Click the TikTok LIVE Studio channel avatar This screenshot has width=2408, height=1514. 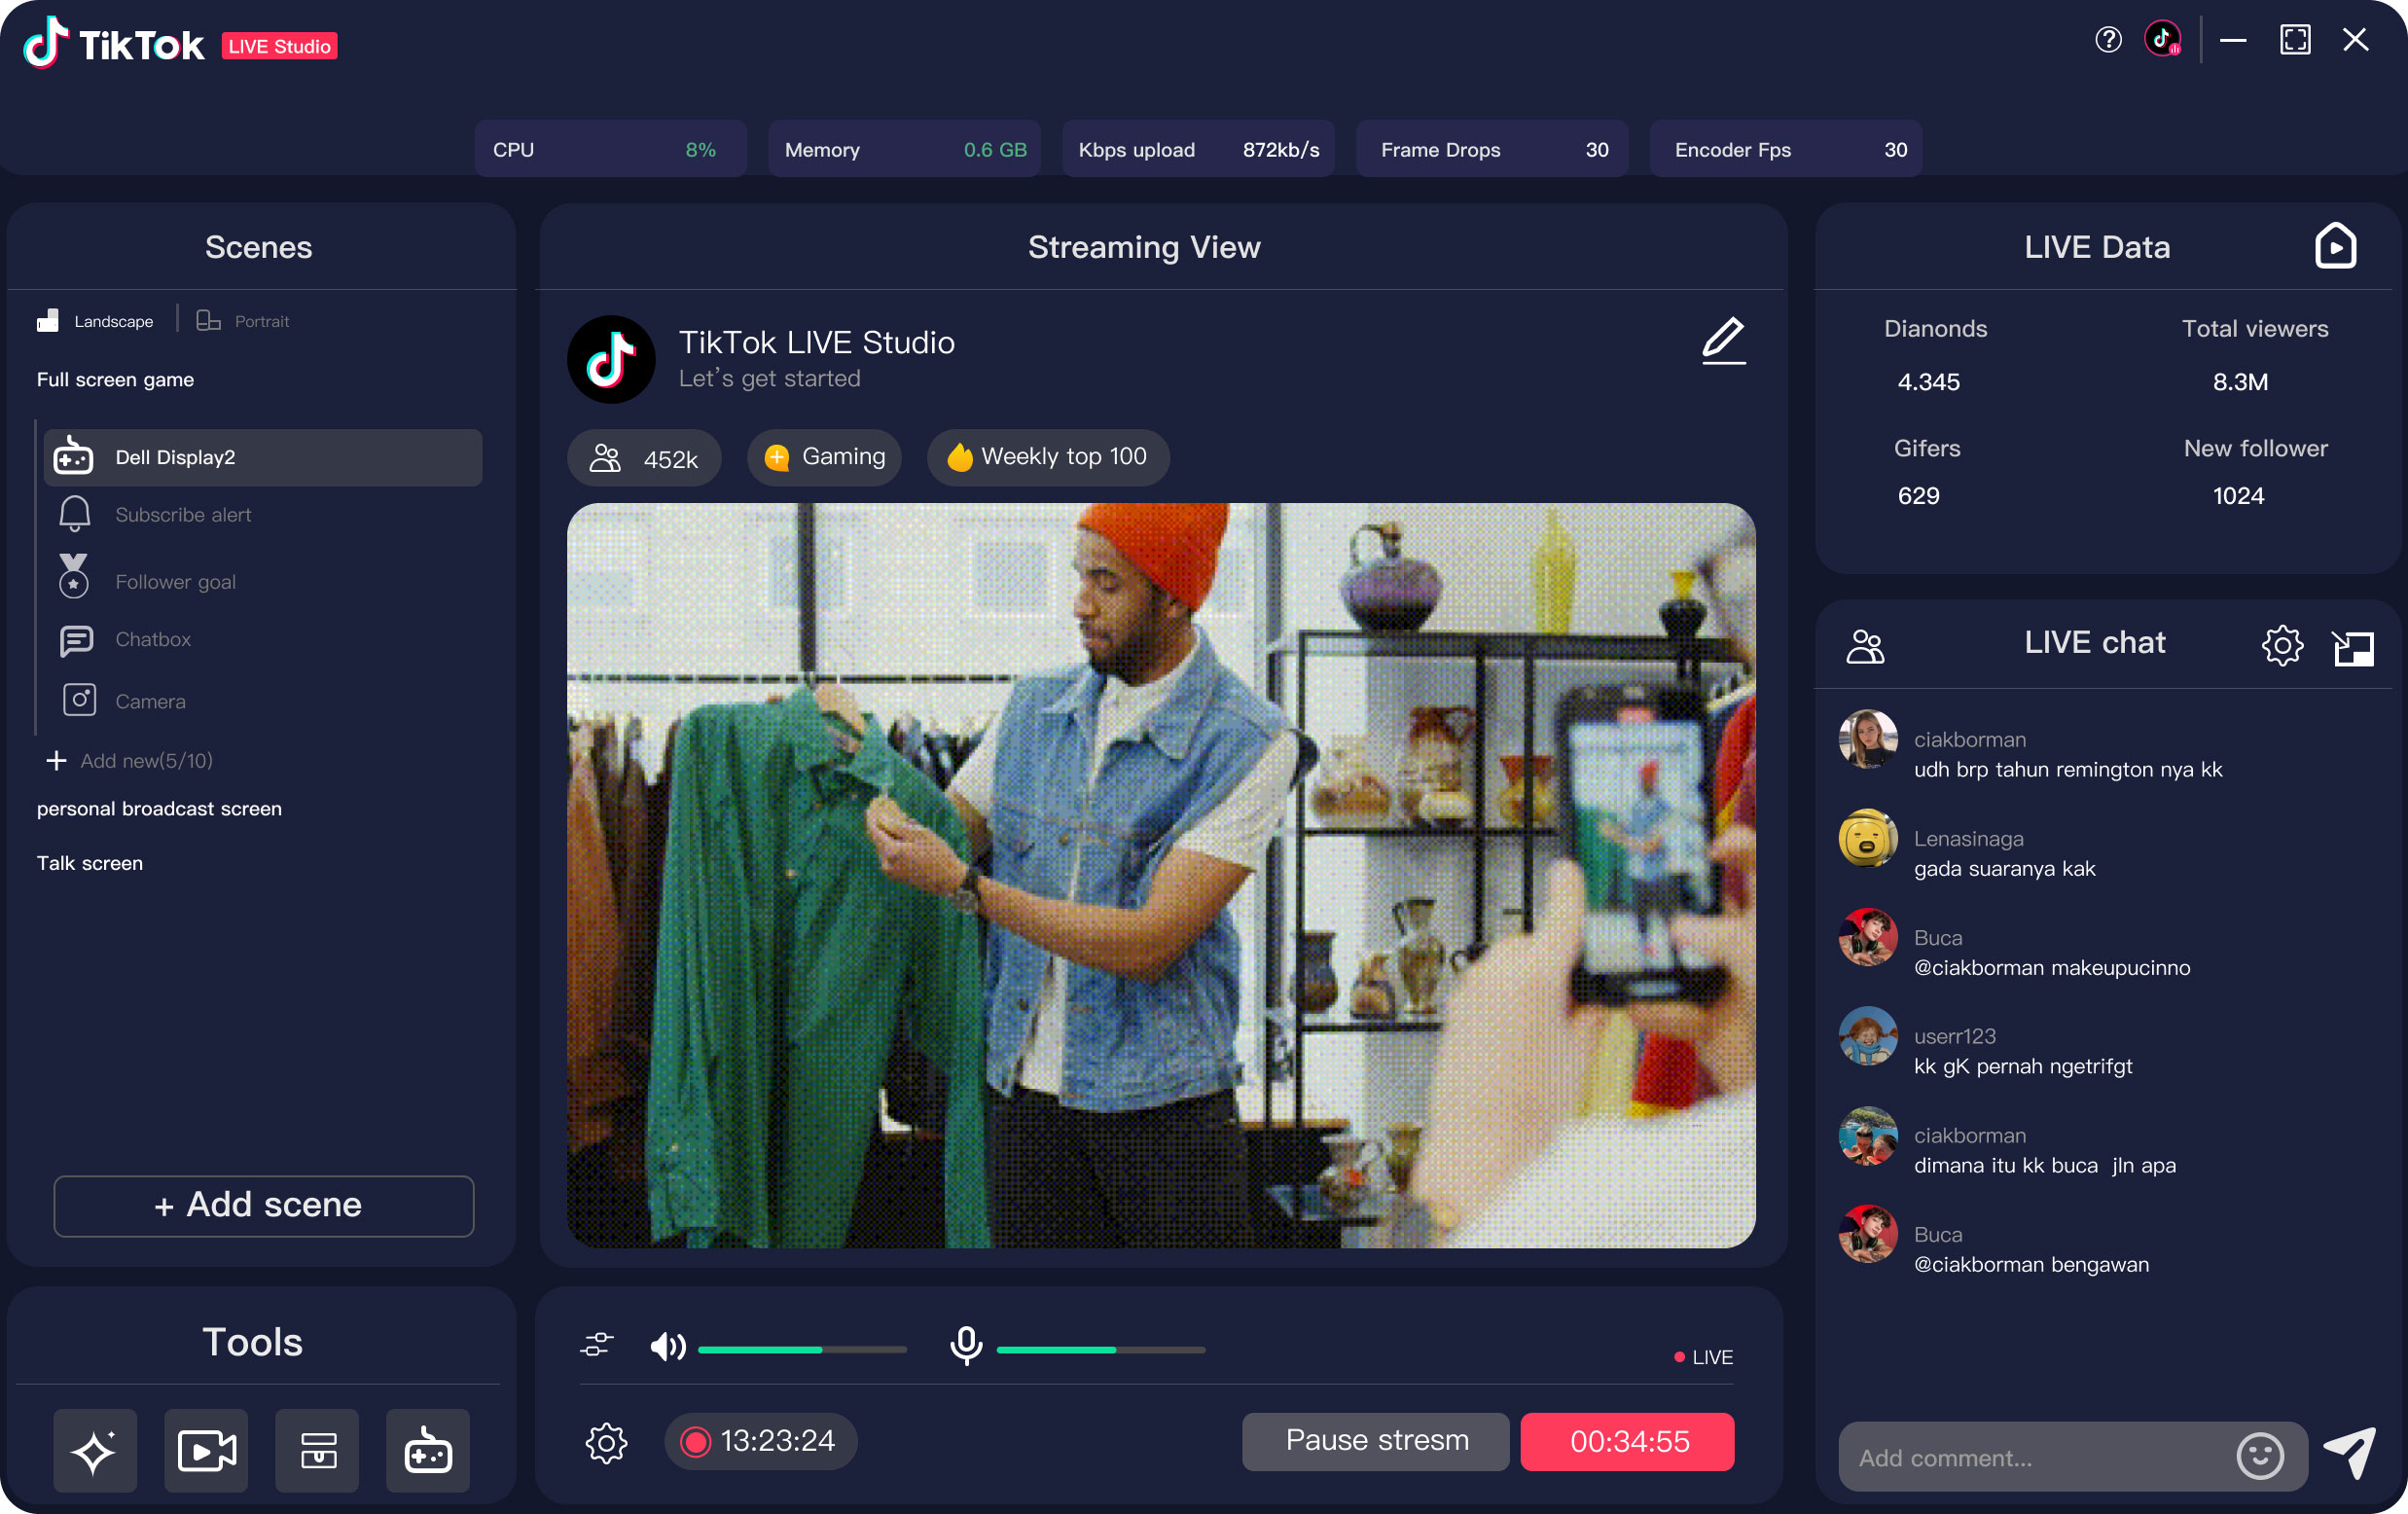pos(611,360)
